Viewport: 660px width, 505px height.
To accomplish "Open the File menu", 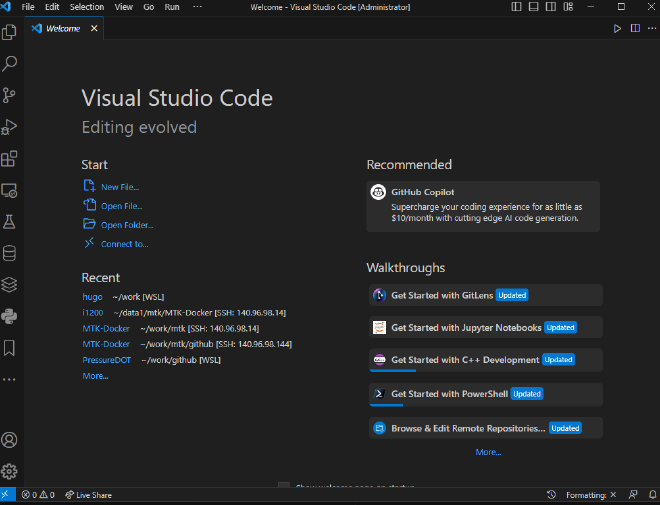I will click(x=28, y=7).
